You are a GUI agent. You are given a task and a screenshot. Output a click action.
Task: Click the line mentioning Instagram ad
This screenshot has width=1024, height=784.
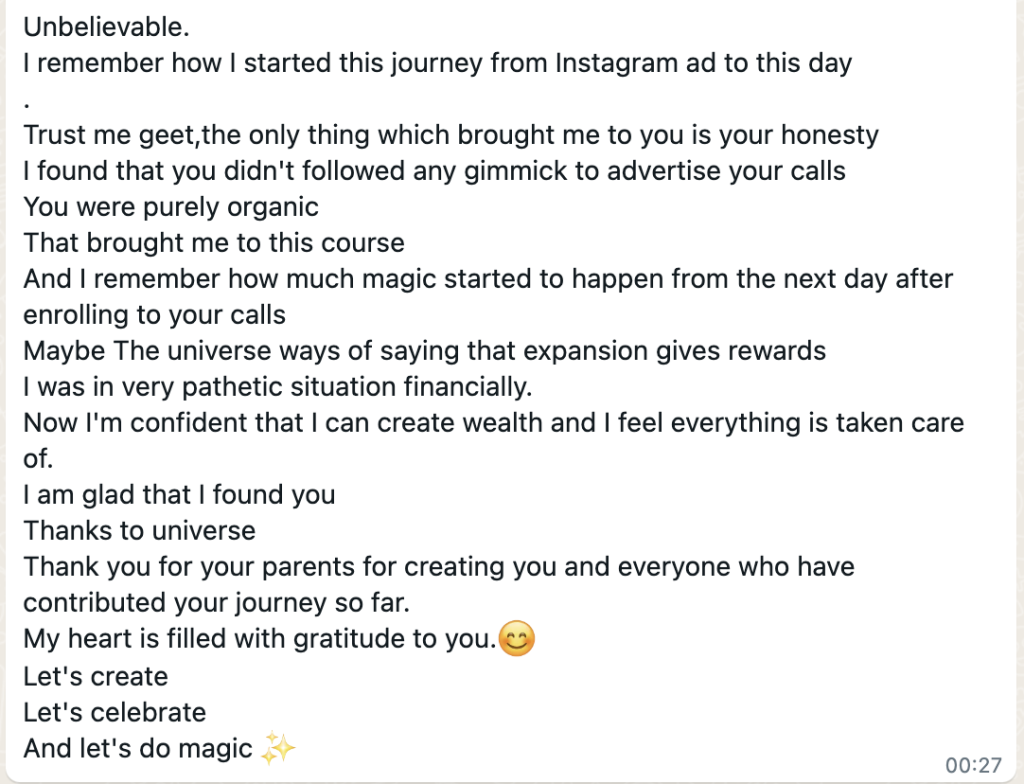(437, 64)
